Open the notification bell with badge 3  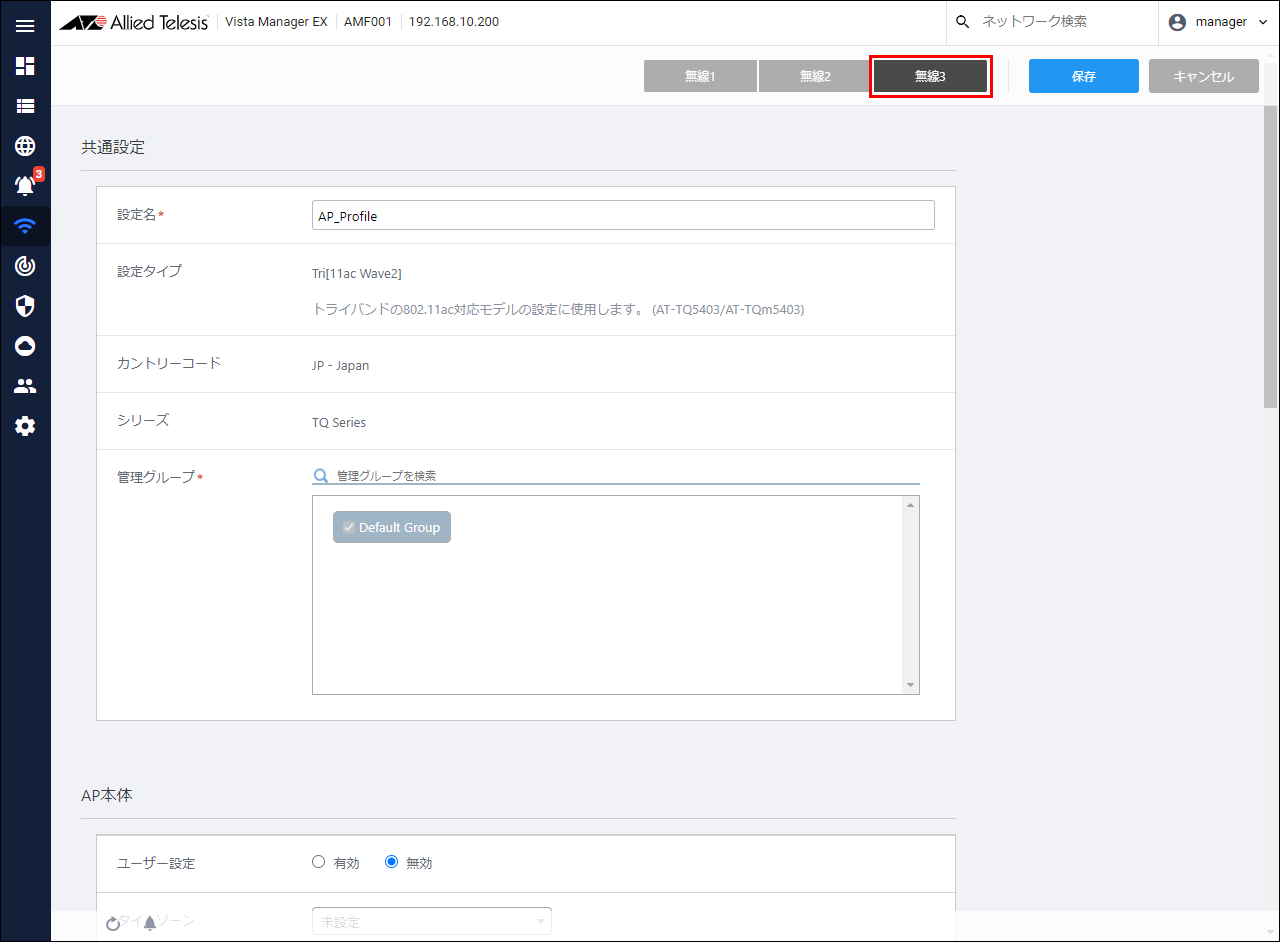pyautogui.click(x=25, y=186)
